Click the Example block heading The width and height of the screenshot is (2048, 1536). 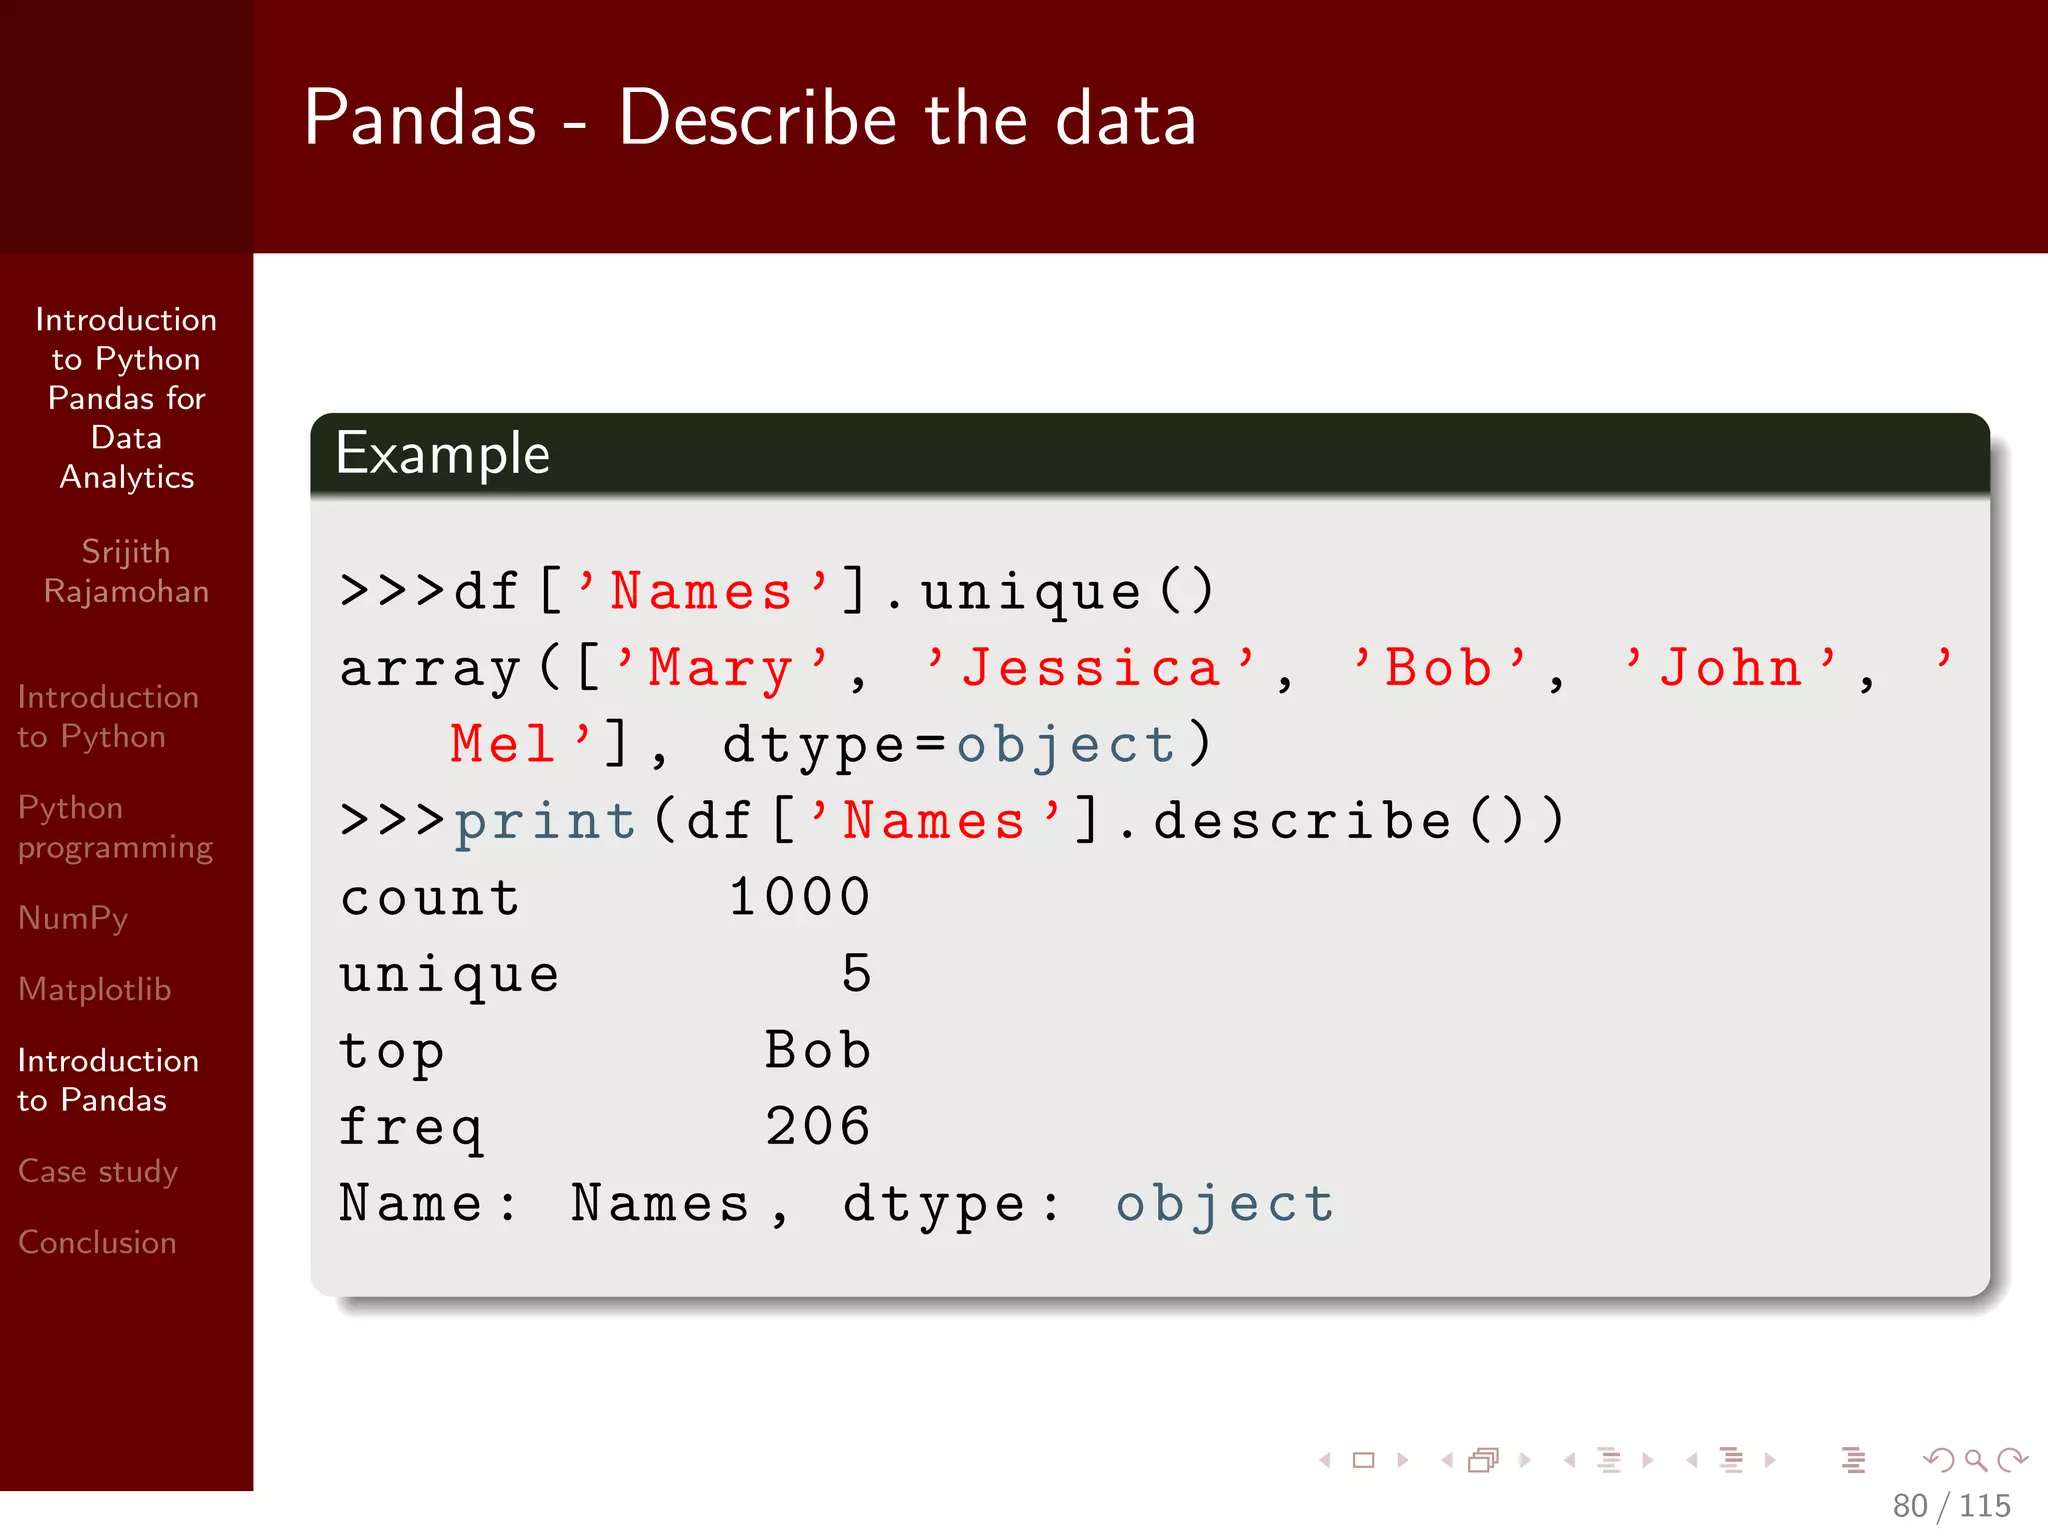[x=443, y=454]
